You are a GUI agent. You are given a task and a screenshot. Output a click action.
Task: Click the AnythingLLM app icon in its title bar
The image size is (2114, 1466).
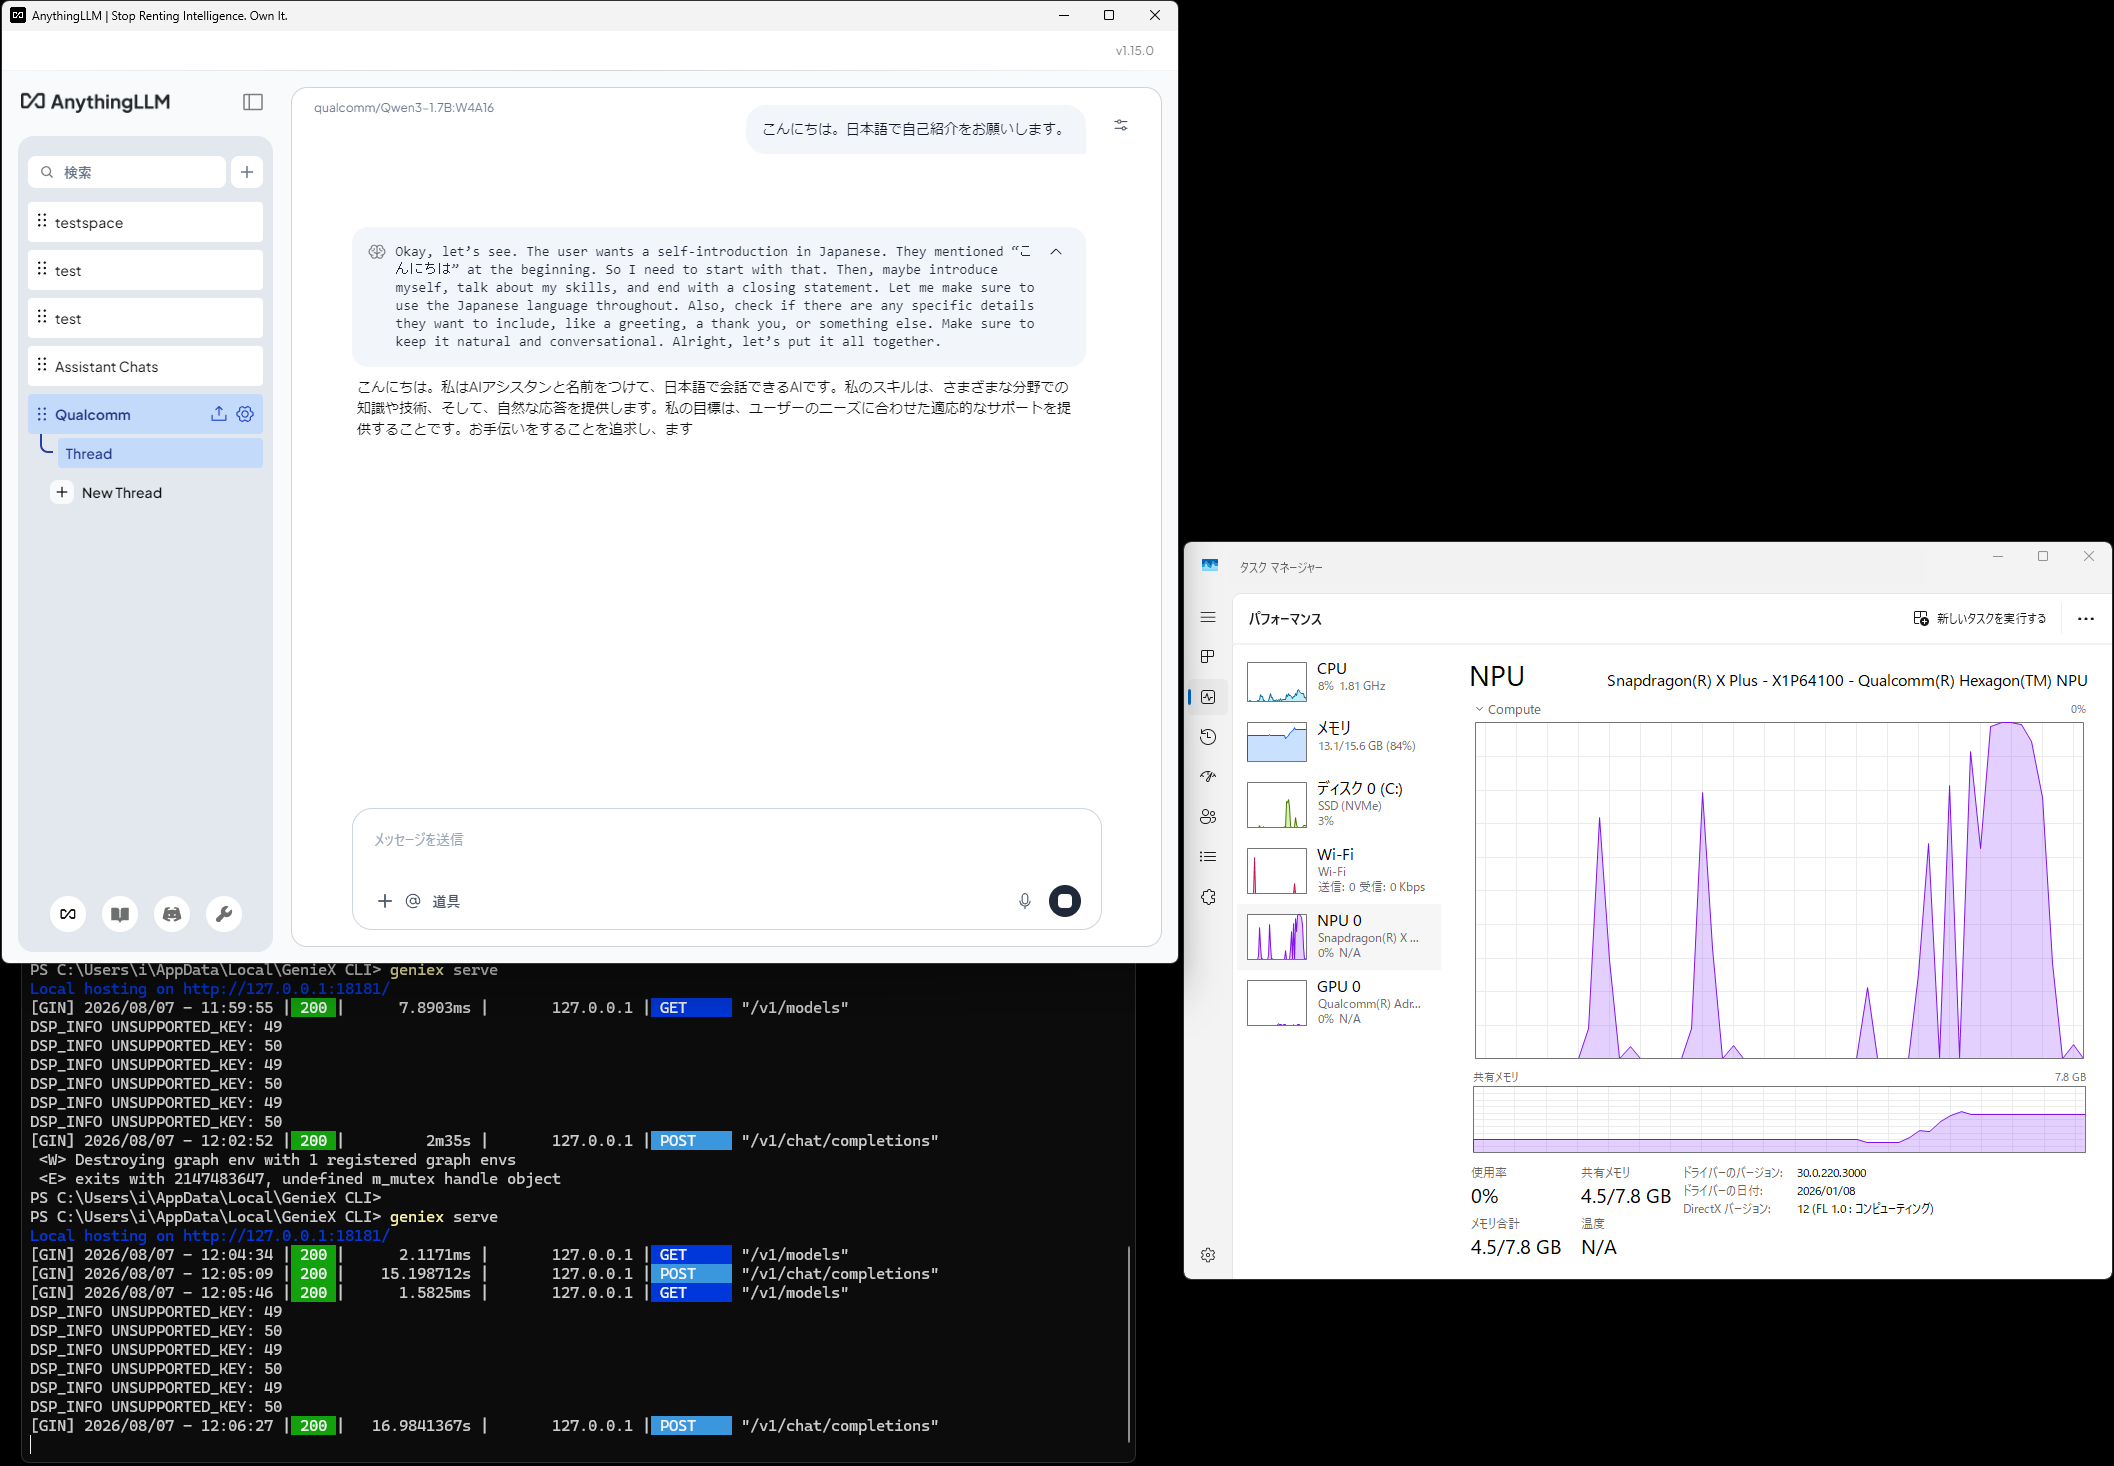pos(18,15)
